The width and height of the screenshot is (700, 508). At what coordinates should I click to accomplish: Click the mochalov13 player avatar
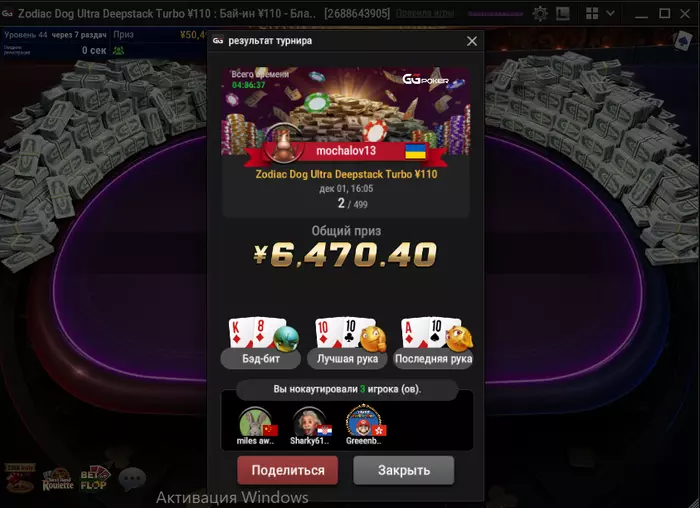click(x=284, y=142)
